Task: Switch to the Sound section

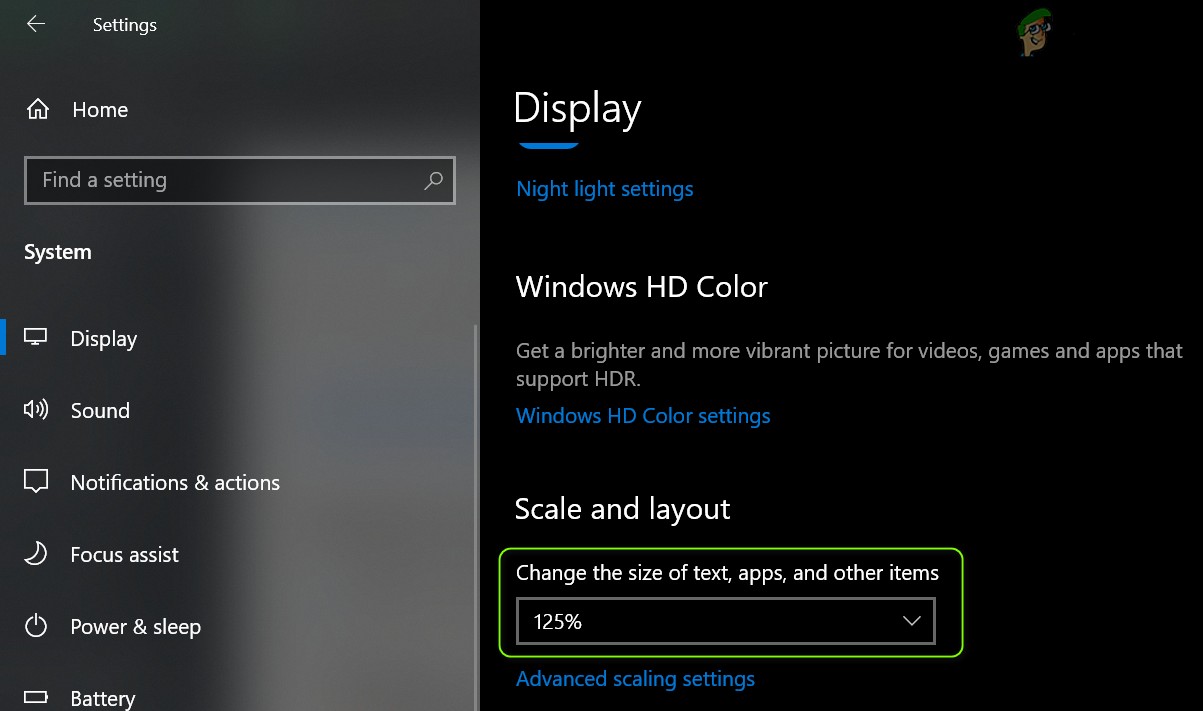Action: [x=100, y=410]
